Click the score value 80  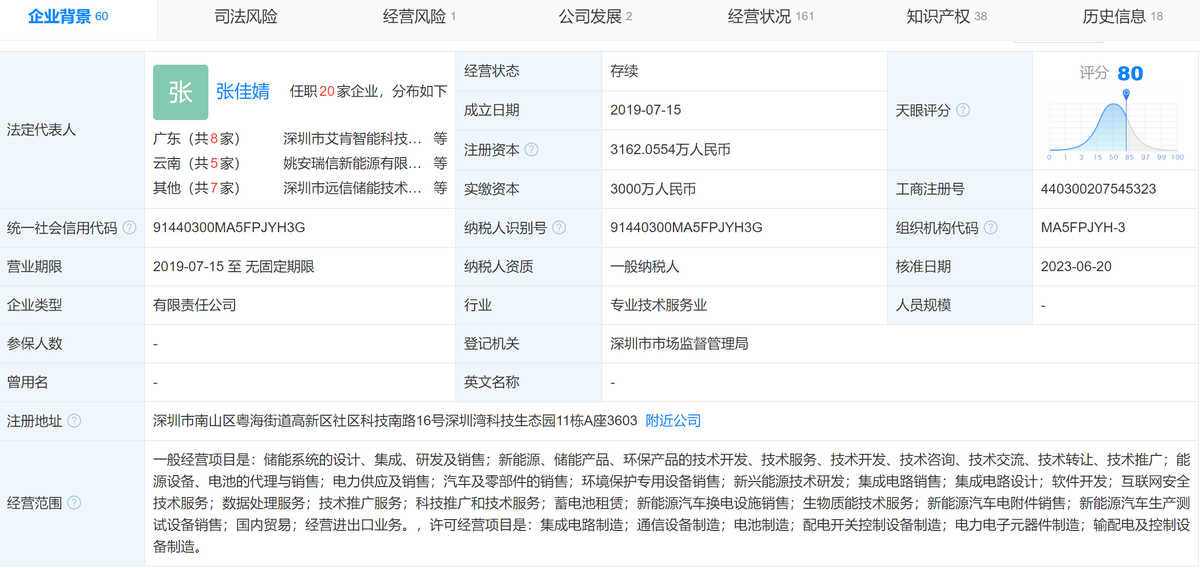(x=1130, y=74)
